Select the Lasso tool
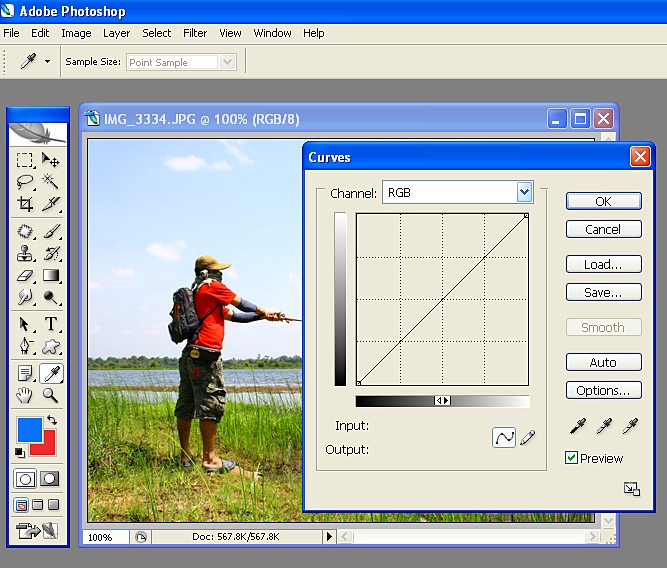667x568 pixels. (25, 182)
